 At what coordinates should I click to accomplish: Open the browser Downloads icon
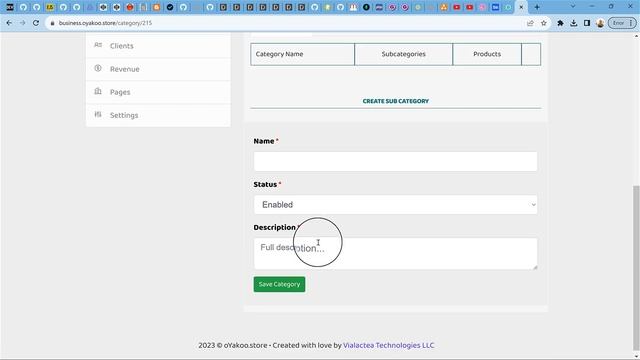click(x=573, y=23)
